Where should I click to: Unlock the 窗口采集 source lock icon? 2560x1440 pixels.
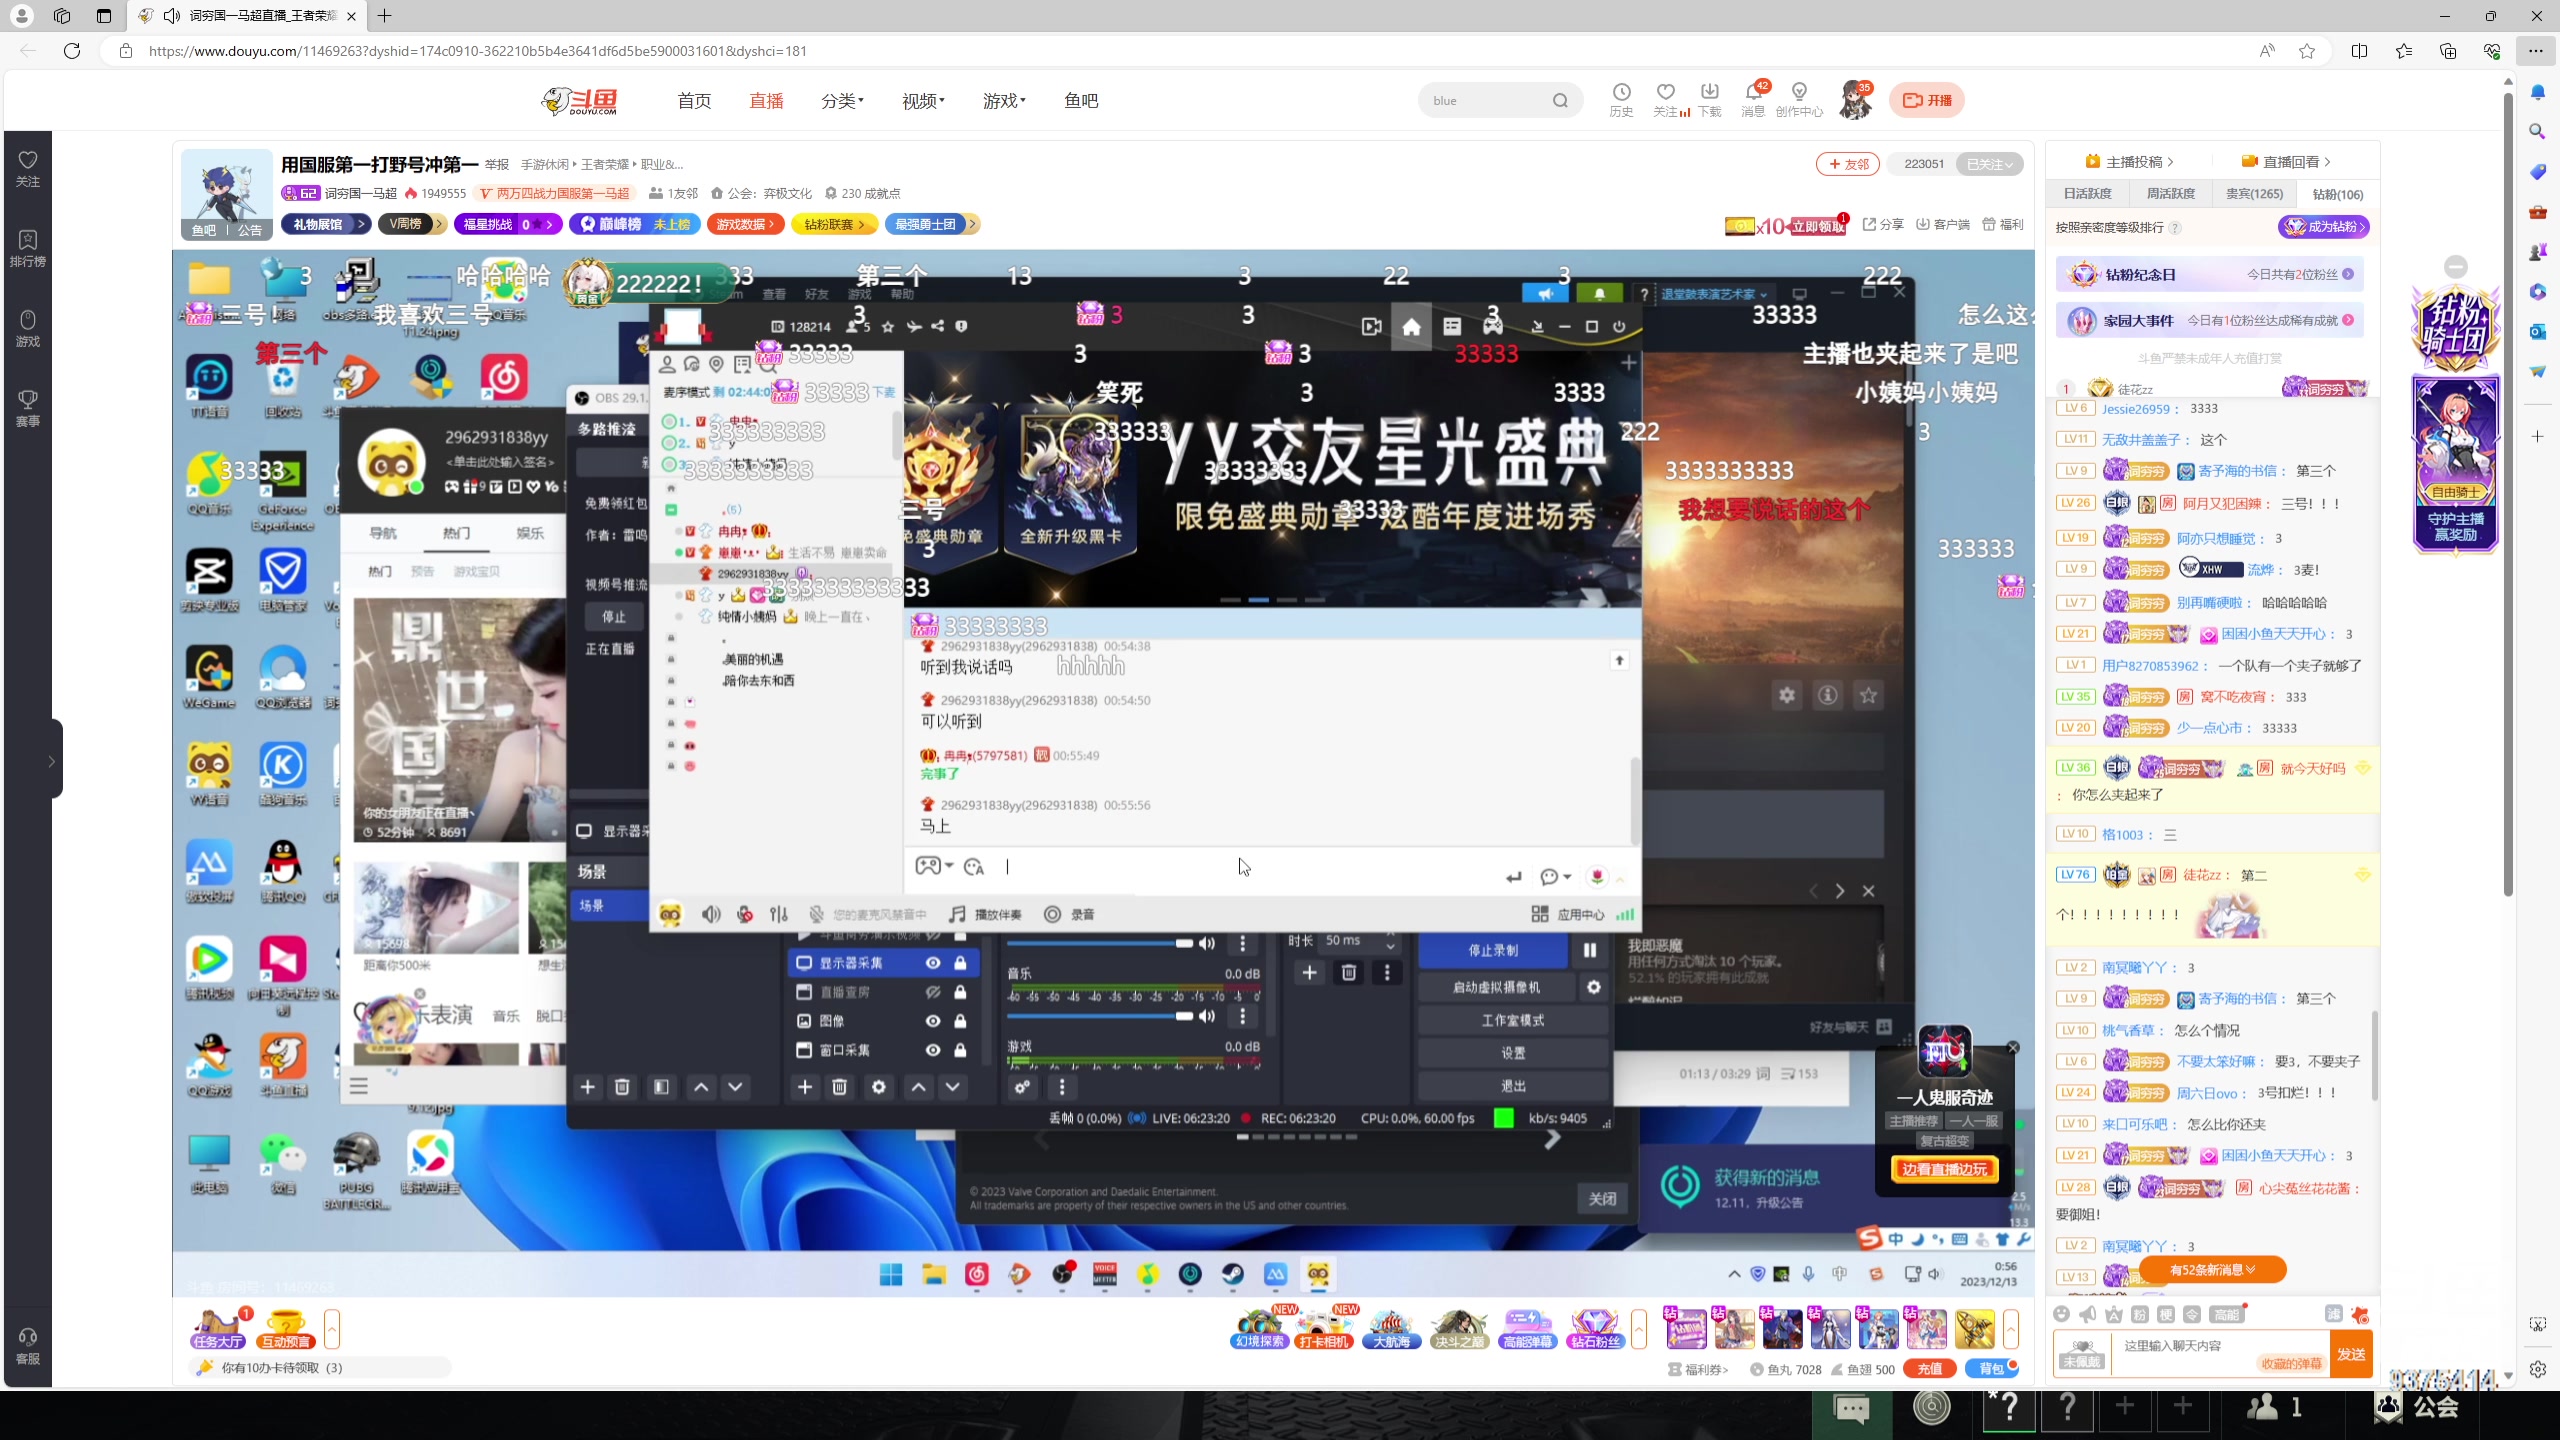961,1050
